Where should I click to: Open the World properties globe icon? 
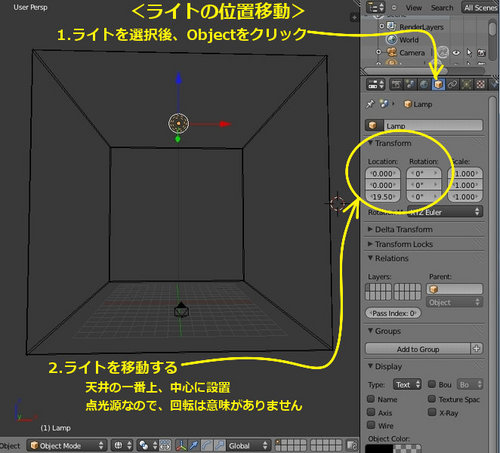click(424, 84)
